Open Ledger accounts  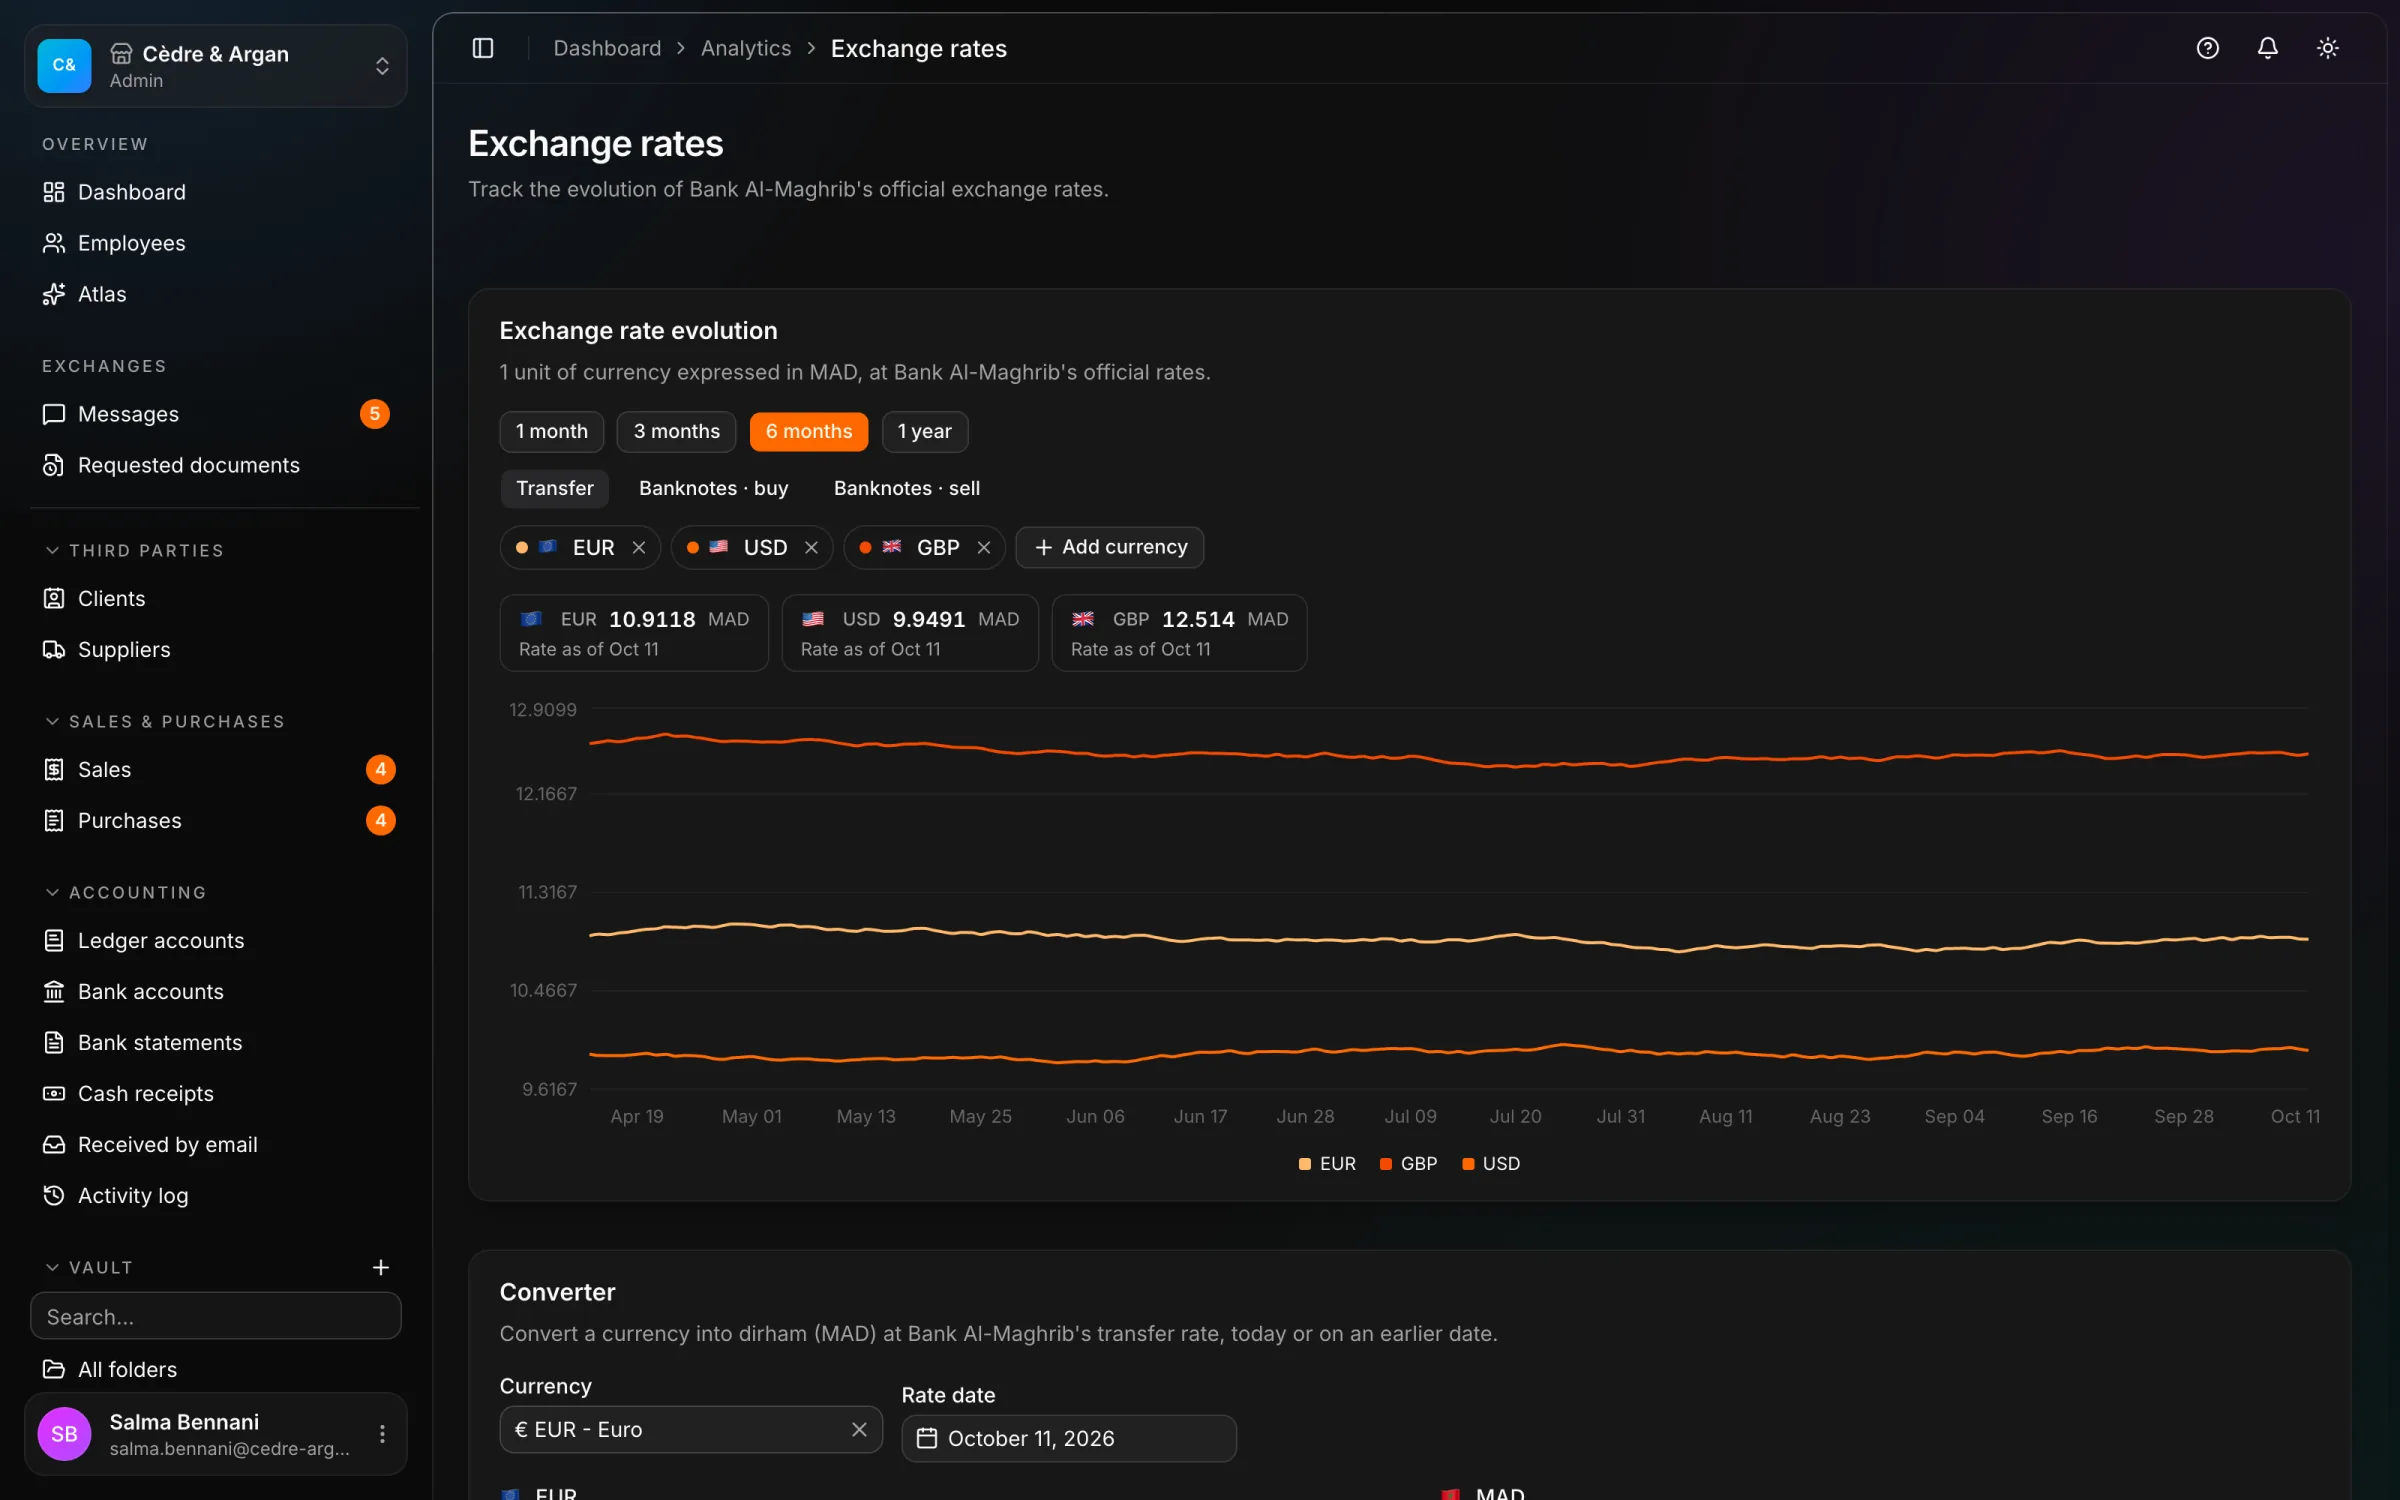[215, 940]
